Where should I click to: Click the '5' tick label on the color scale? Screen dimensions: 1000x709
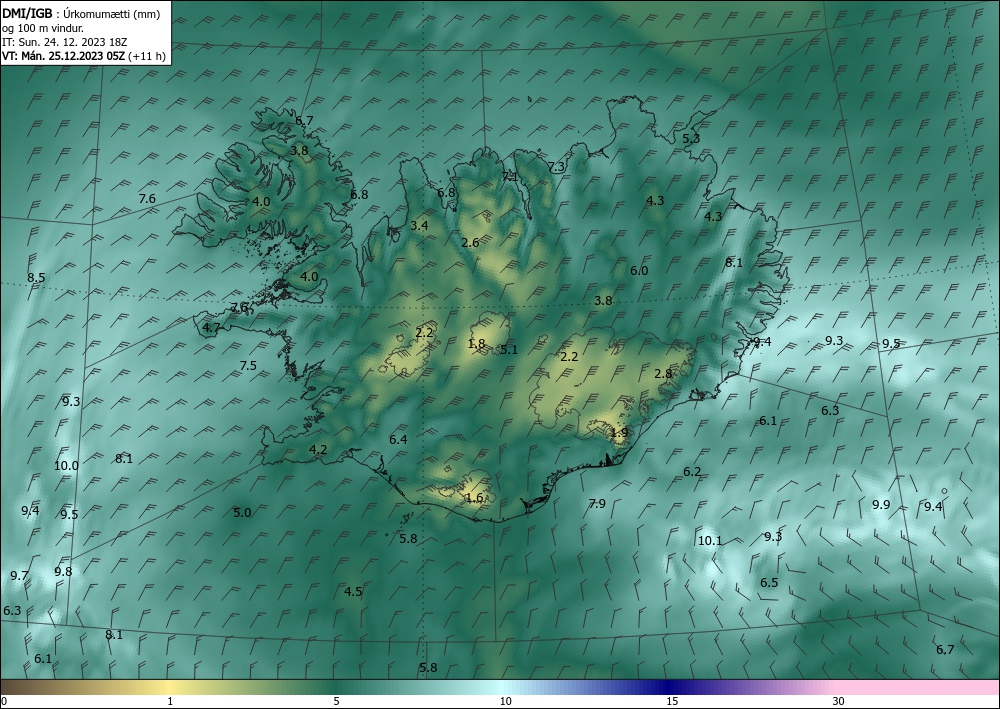click(336, 701)
